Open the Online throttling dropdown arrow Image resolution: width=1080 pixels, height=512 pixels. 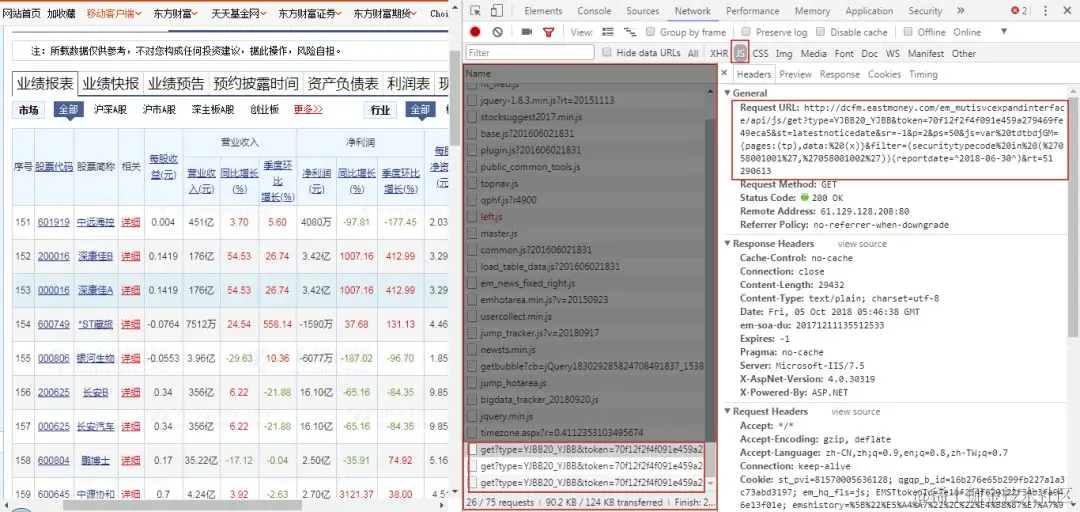coord(1004,32)
